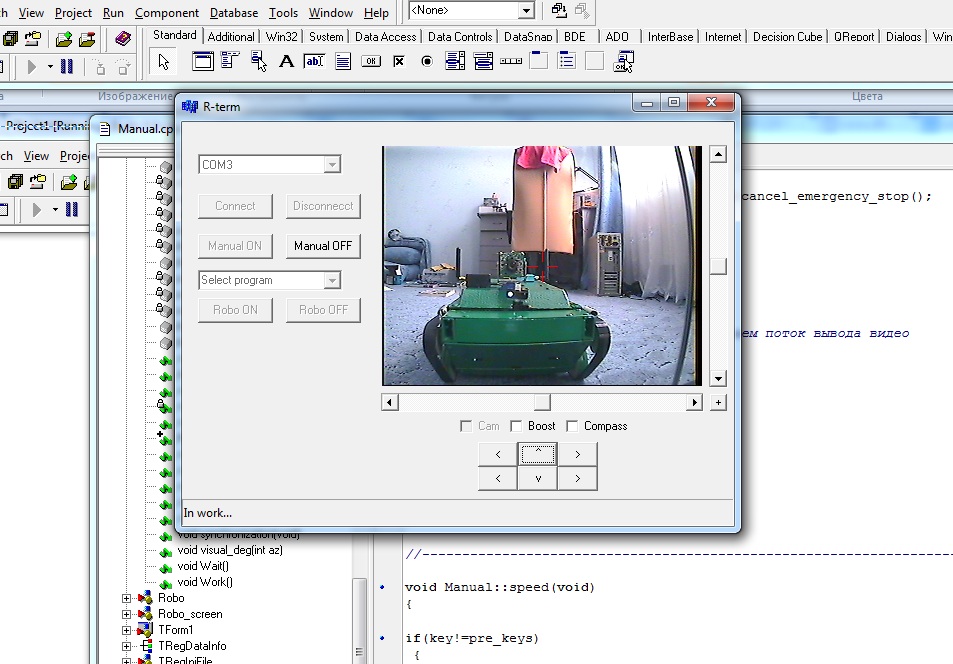Enable the Boost checkbox

tap(516, 426)
